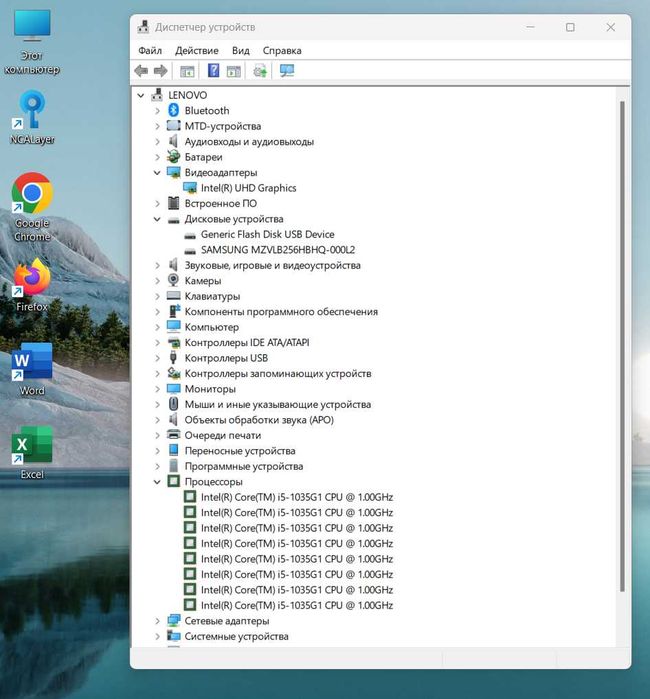Select the NCALayer desktop shortcut
Viewport: 650px width, 699px height.
click(32, 118)
